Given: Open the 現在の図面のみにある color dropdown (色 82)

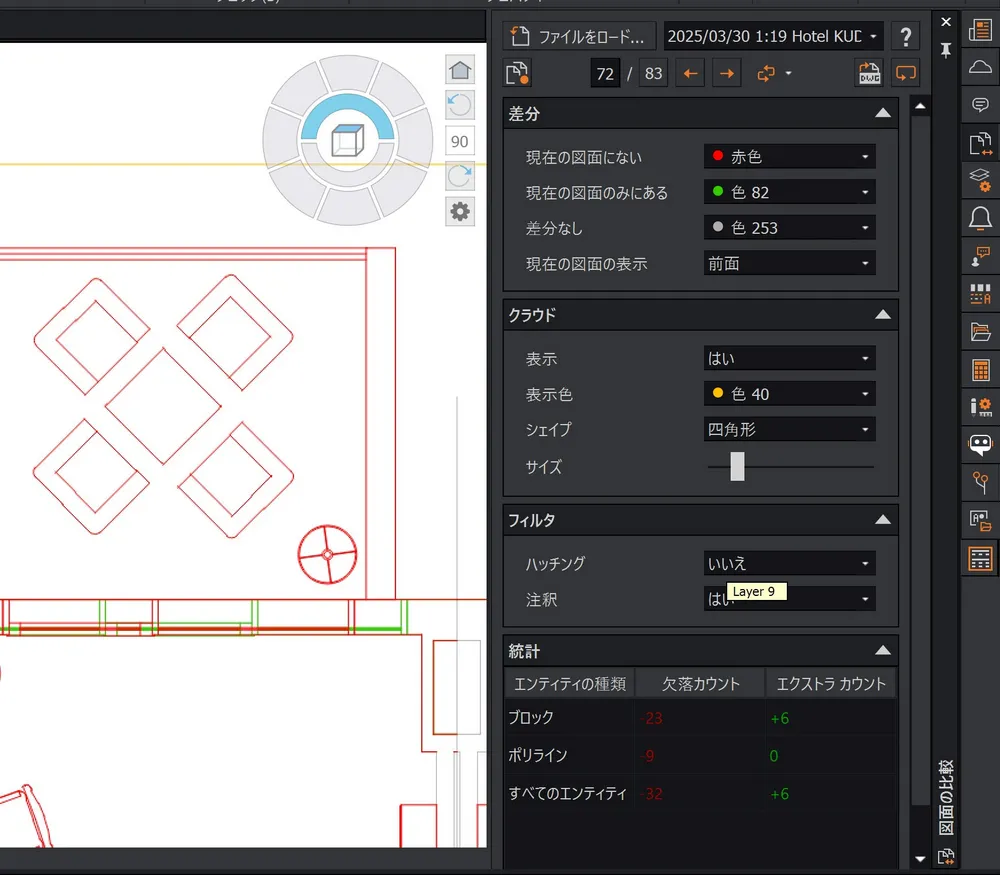Looking at the screenshot, I should coord(790,192).
